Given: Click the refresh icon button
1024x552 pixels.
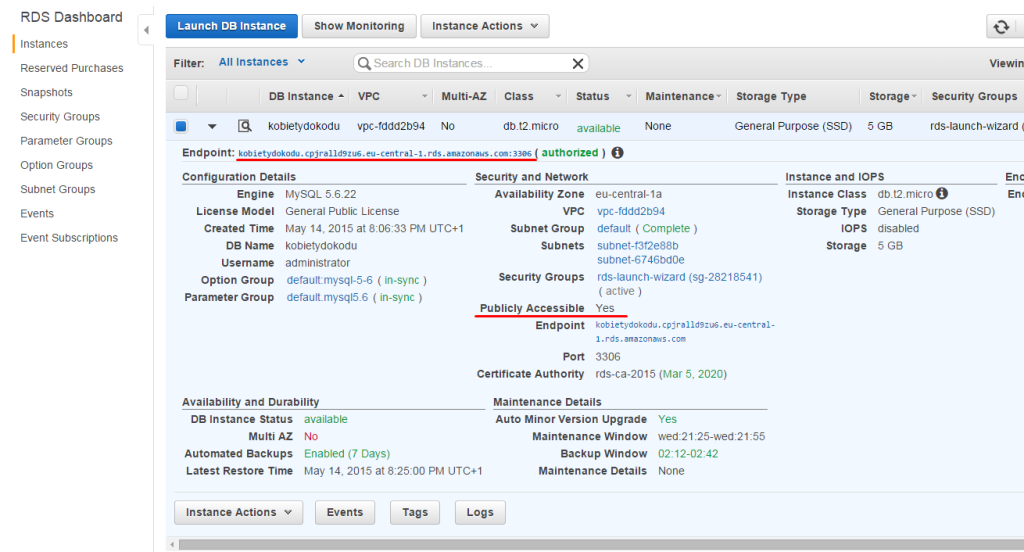Looking at the screenshot, I should tap(1001, 27).
